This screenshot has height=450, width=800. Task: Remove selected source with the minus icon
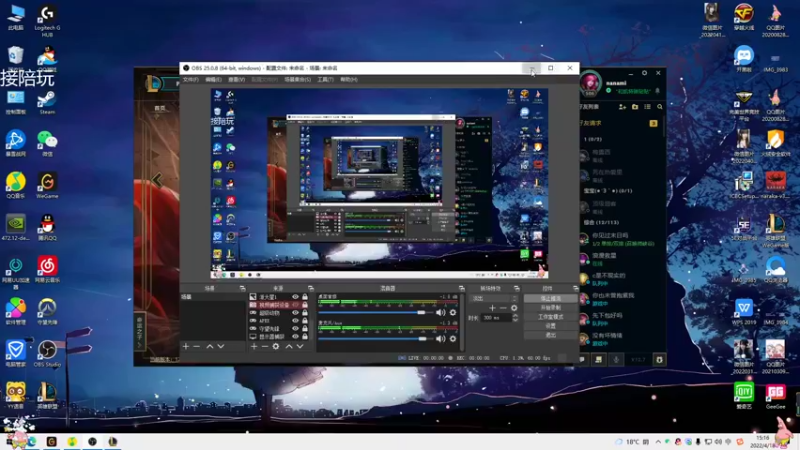point(264,346)
